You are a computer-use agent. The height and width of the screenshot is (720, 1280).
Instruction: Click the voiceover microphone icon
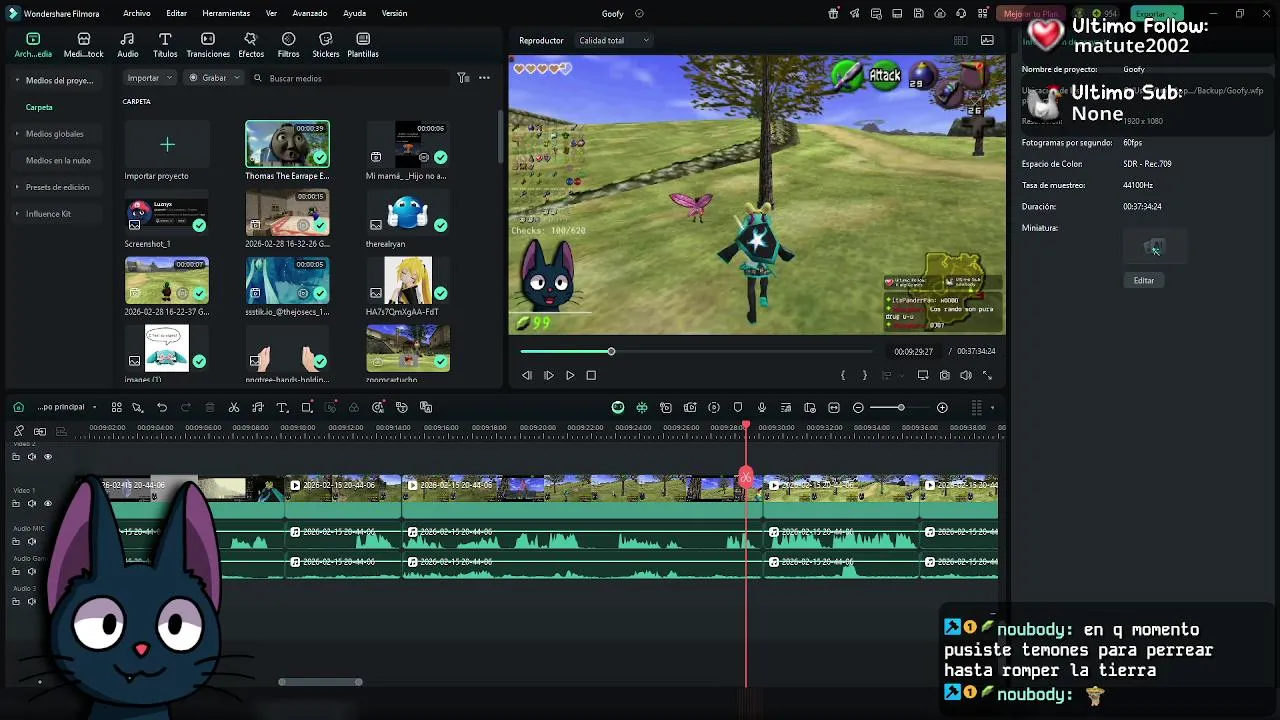click(x=762, y=408)
